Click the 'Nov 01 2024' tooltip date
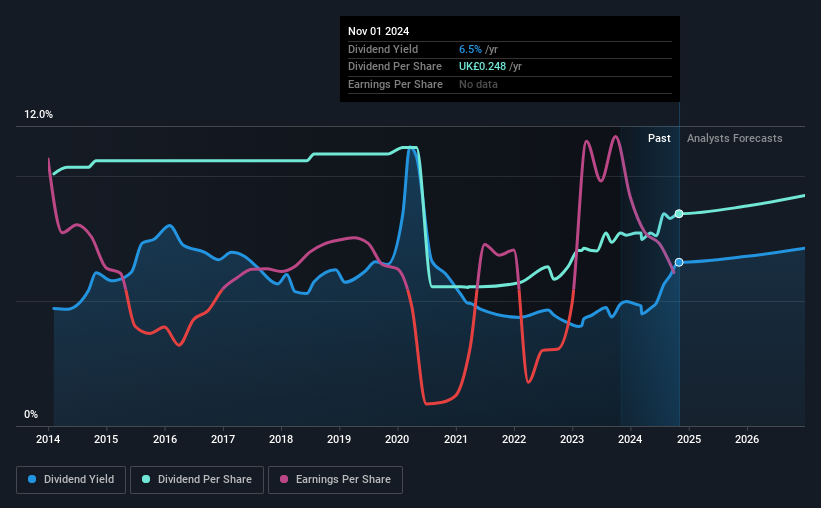This screenshot has width=821, height=508. [379, 31]
